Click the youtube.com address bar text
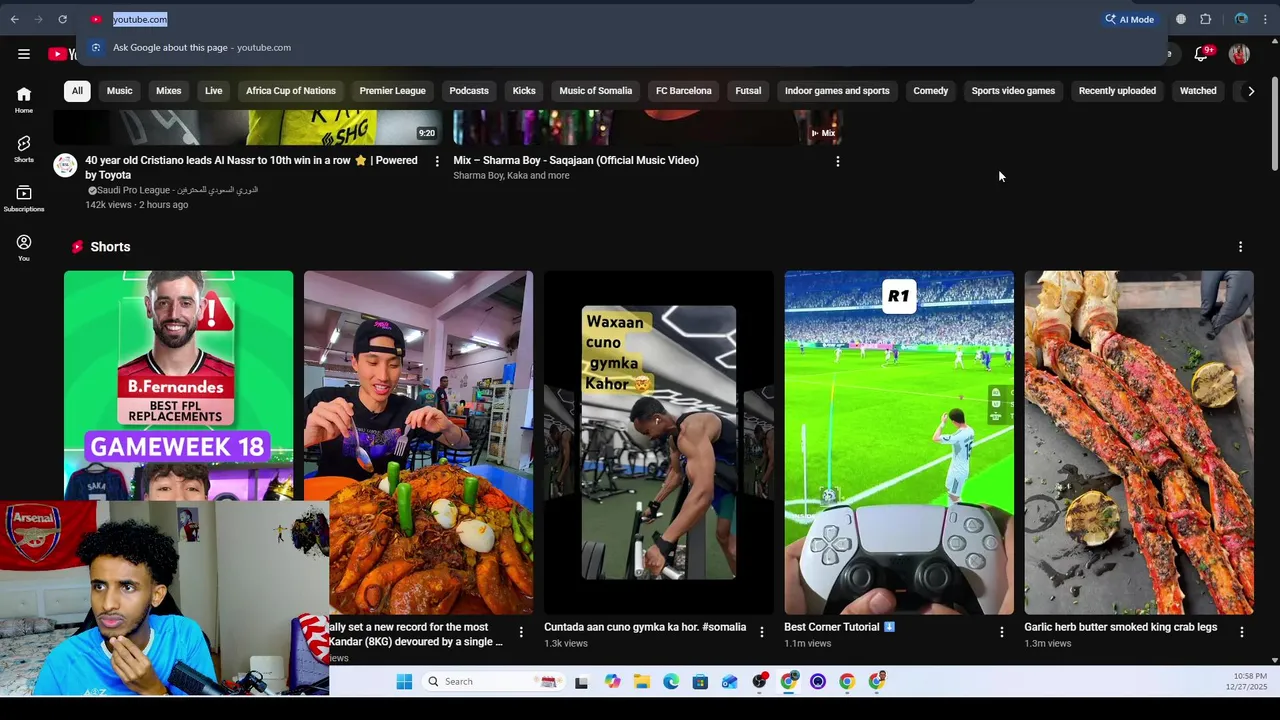1280x720 pixels. pyautogui.click(x=140, y=19)
